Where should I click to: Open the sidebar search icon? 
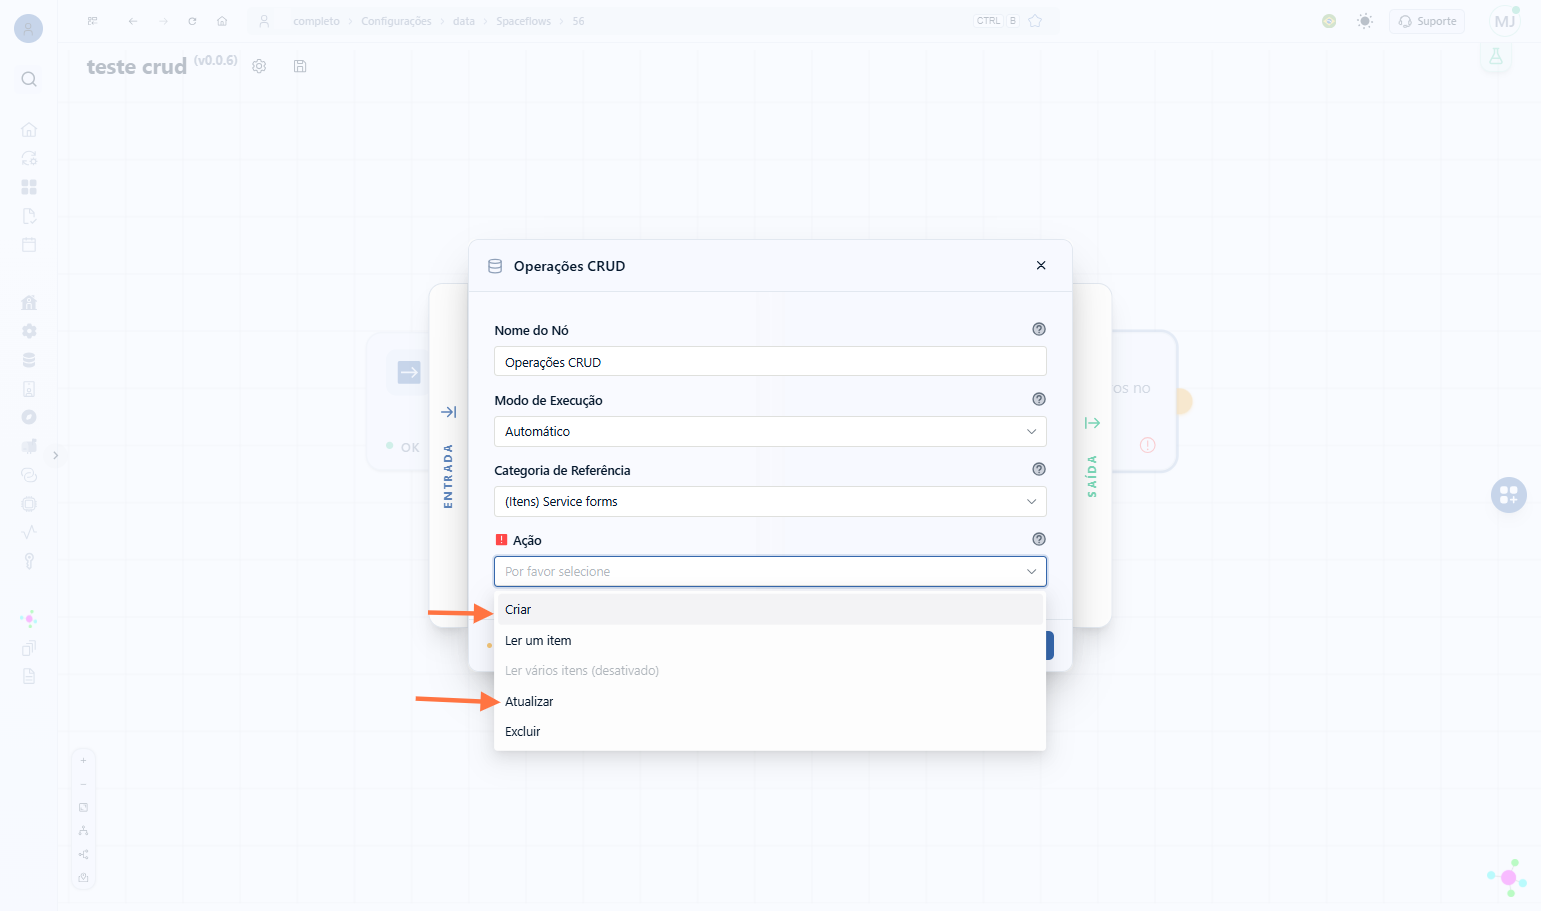pyautogui.click(x=29, y=79)
